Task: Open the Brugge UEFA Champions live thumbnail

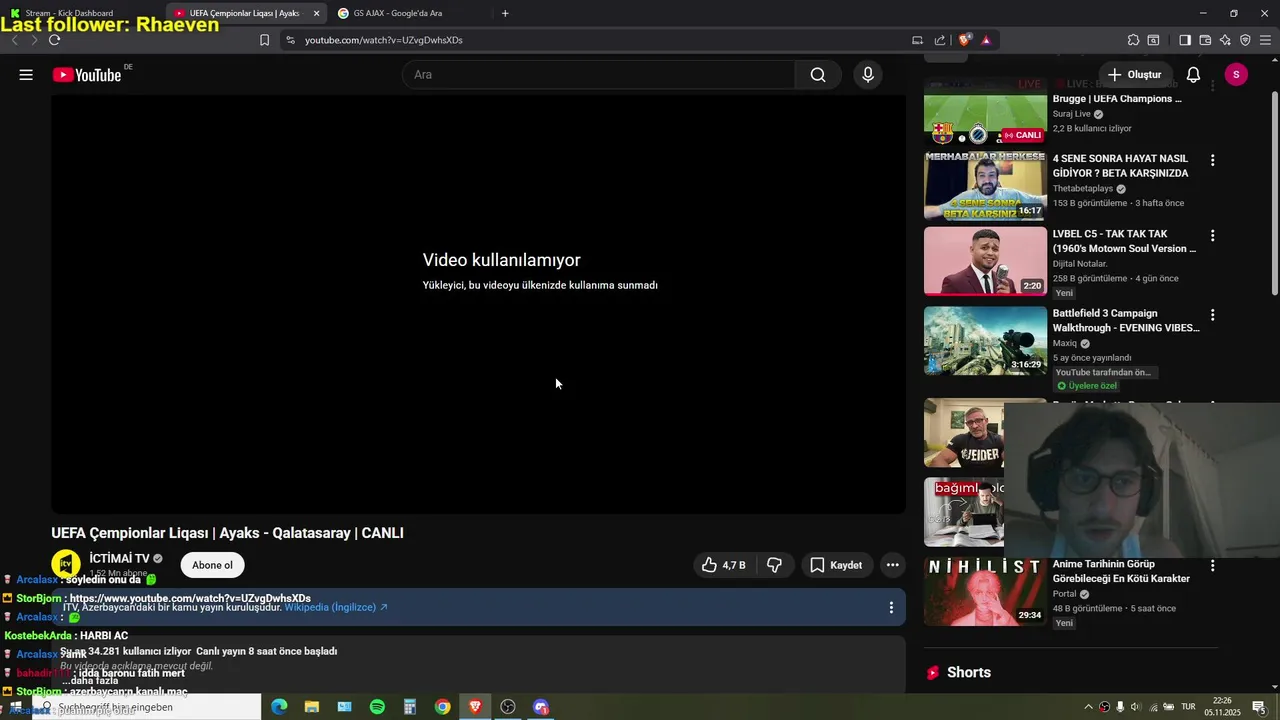Action: click(x=985, y=111)
